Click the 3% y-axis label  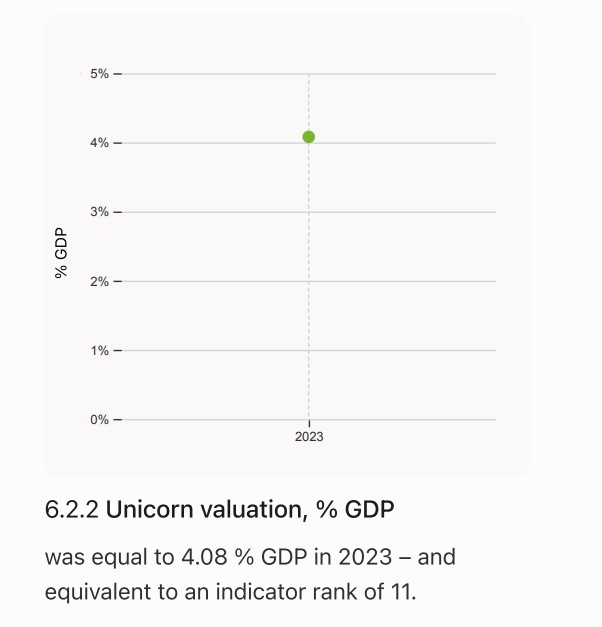99,212
